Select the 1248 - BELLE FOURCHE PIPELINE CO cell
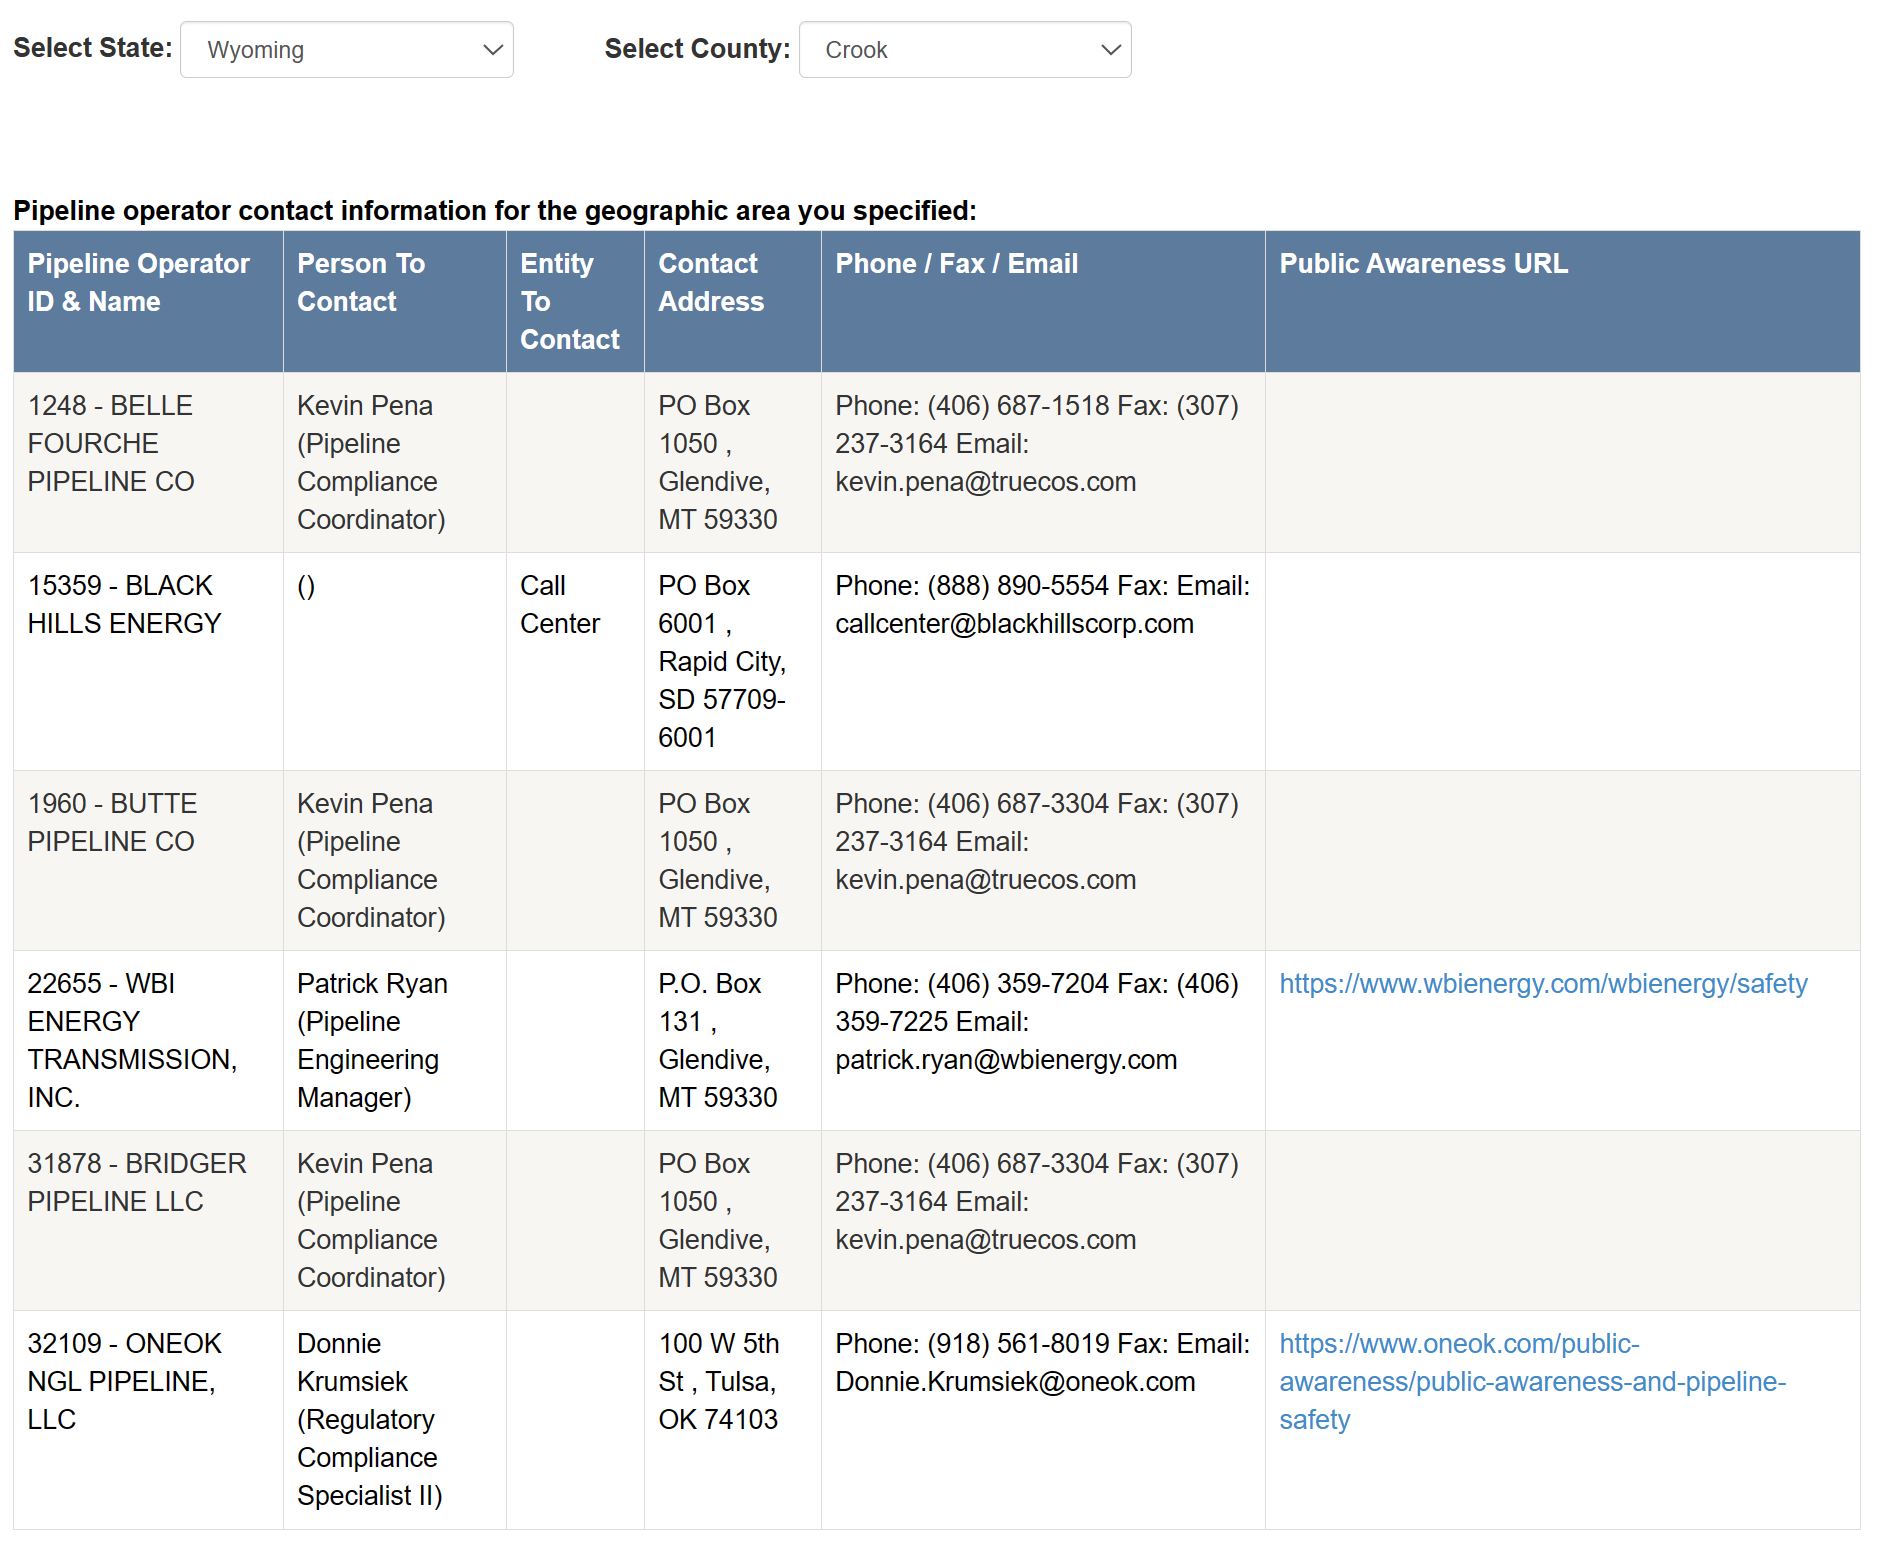1880x1550 pixels. tap(148, 463)
